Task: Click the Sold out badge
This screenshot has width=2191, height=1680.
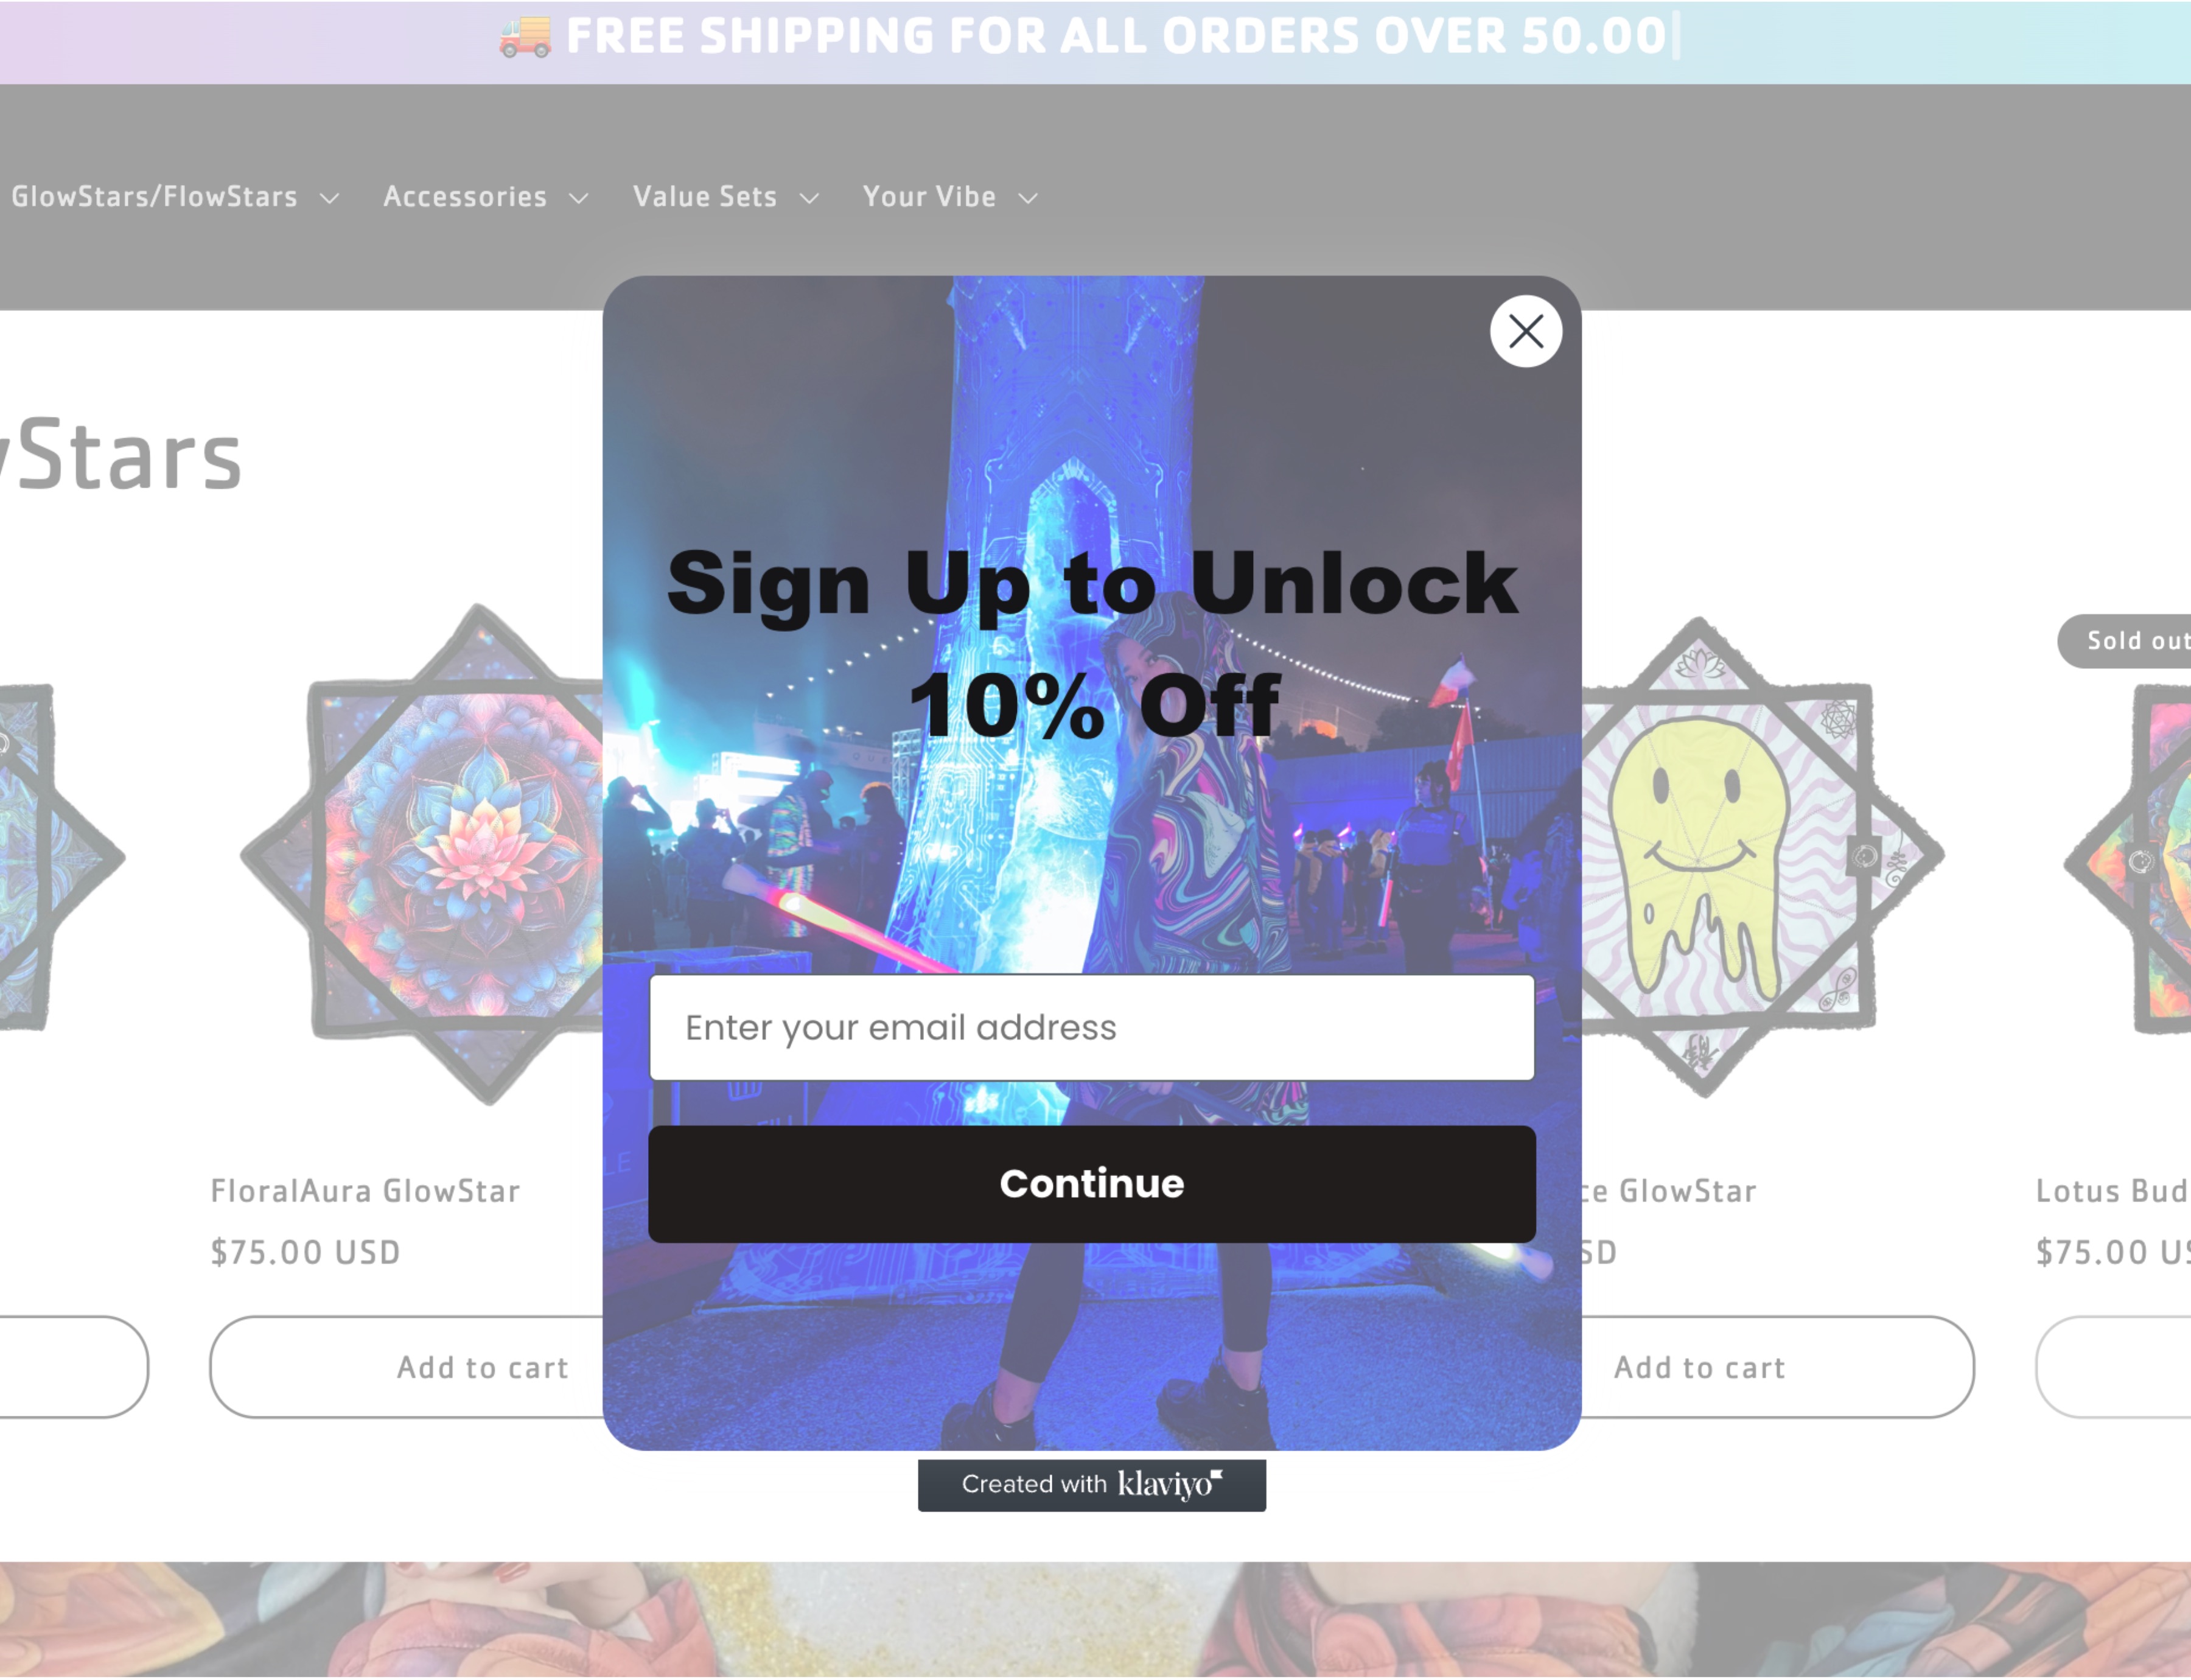Action: click(x=2124, y=641)
